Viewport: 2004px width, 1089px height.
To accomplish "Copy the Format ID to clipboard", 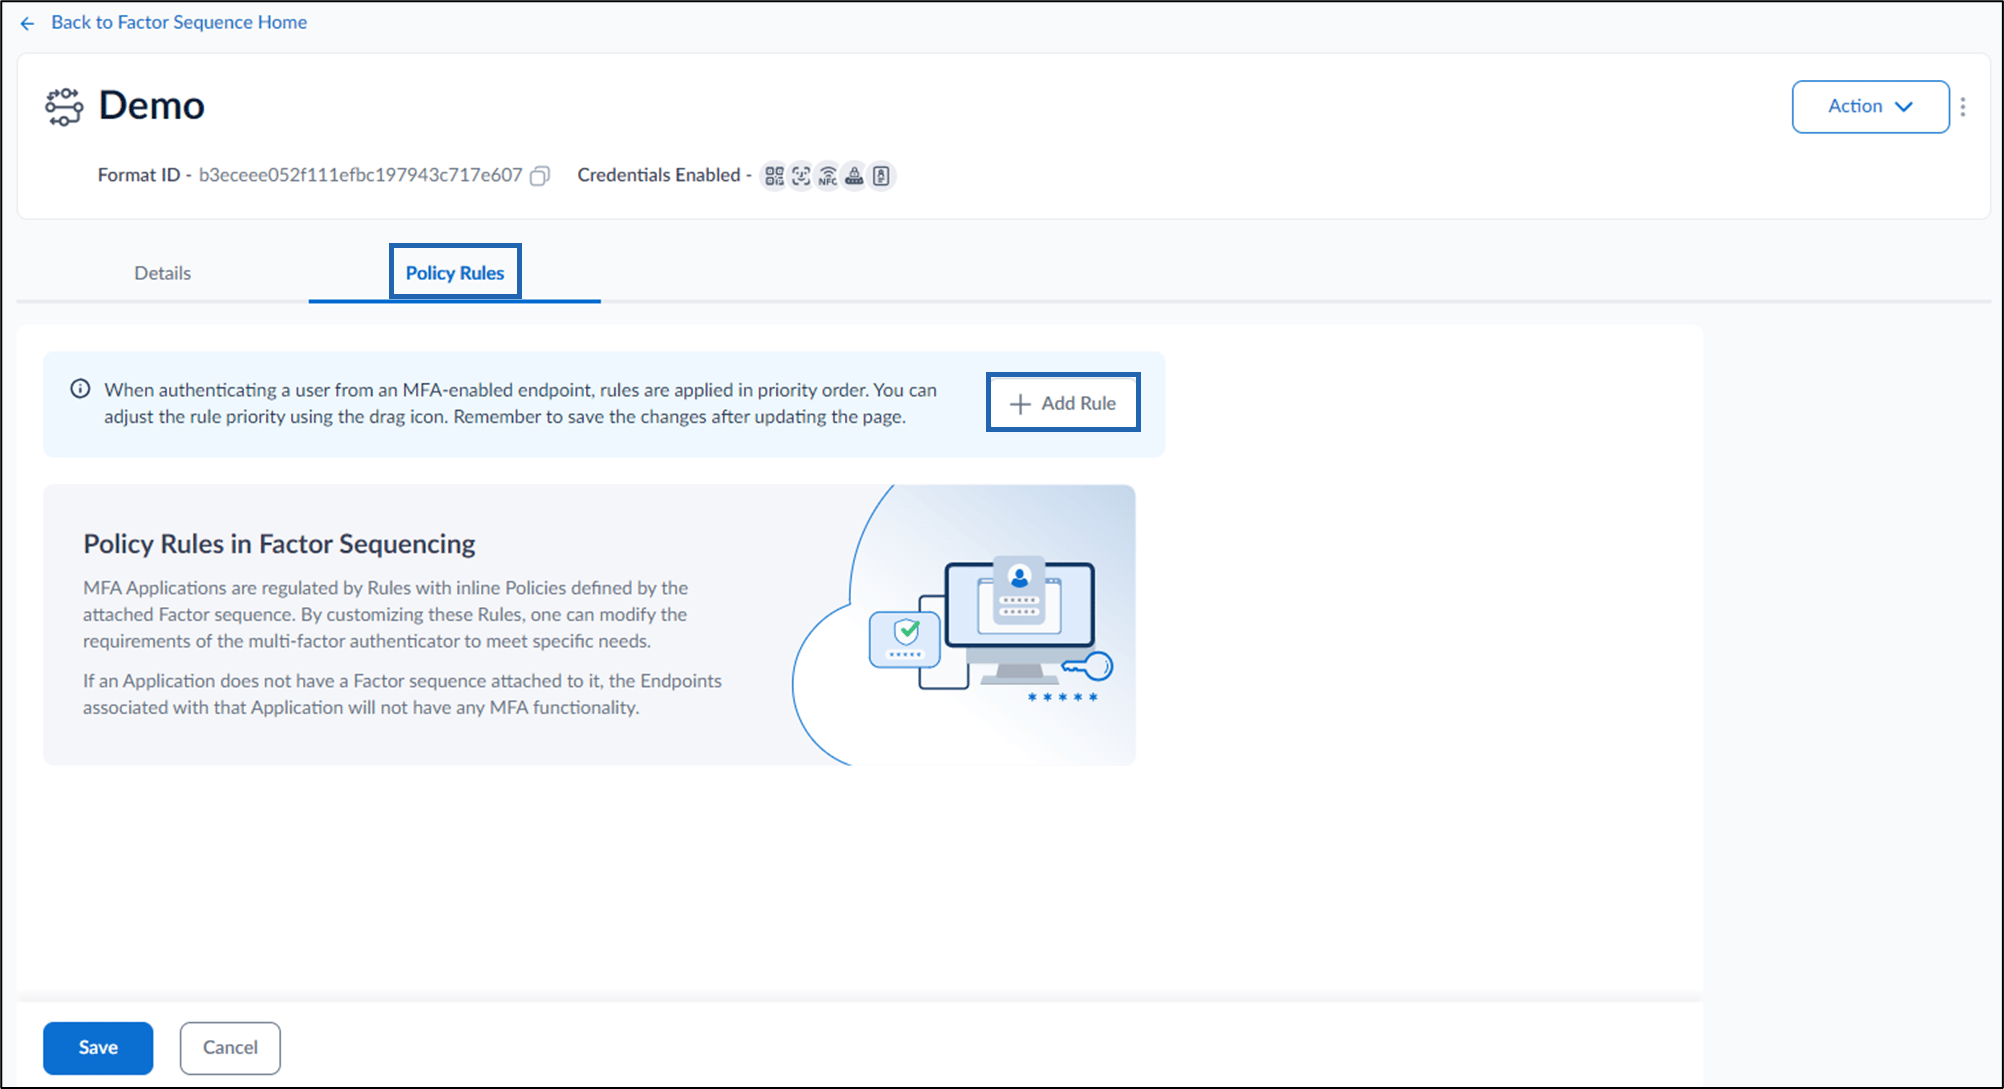I will point(540,176).
